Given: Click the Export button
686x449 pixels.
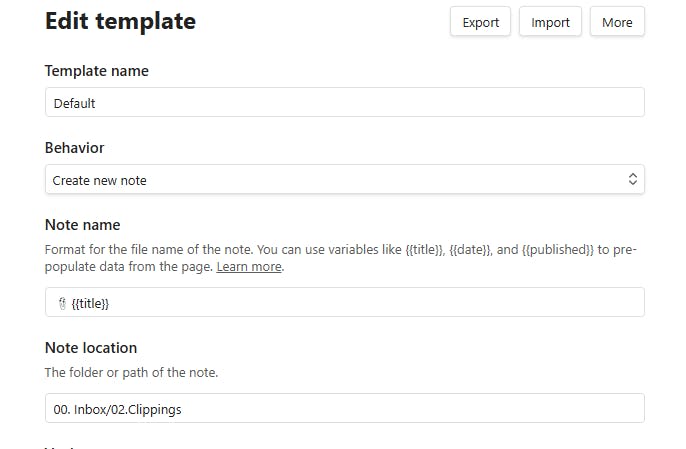Looking at the screenshot, I should tap(480, 22).
